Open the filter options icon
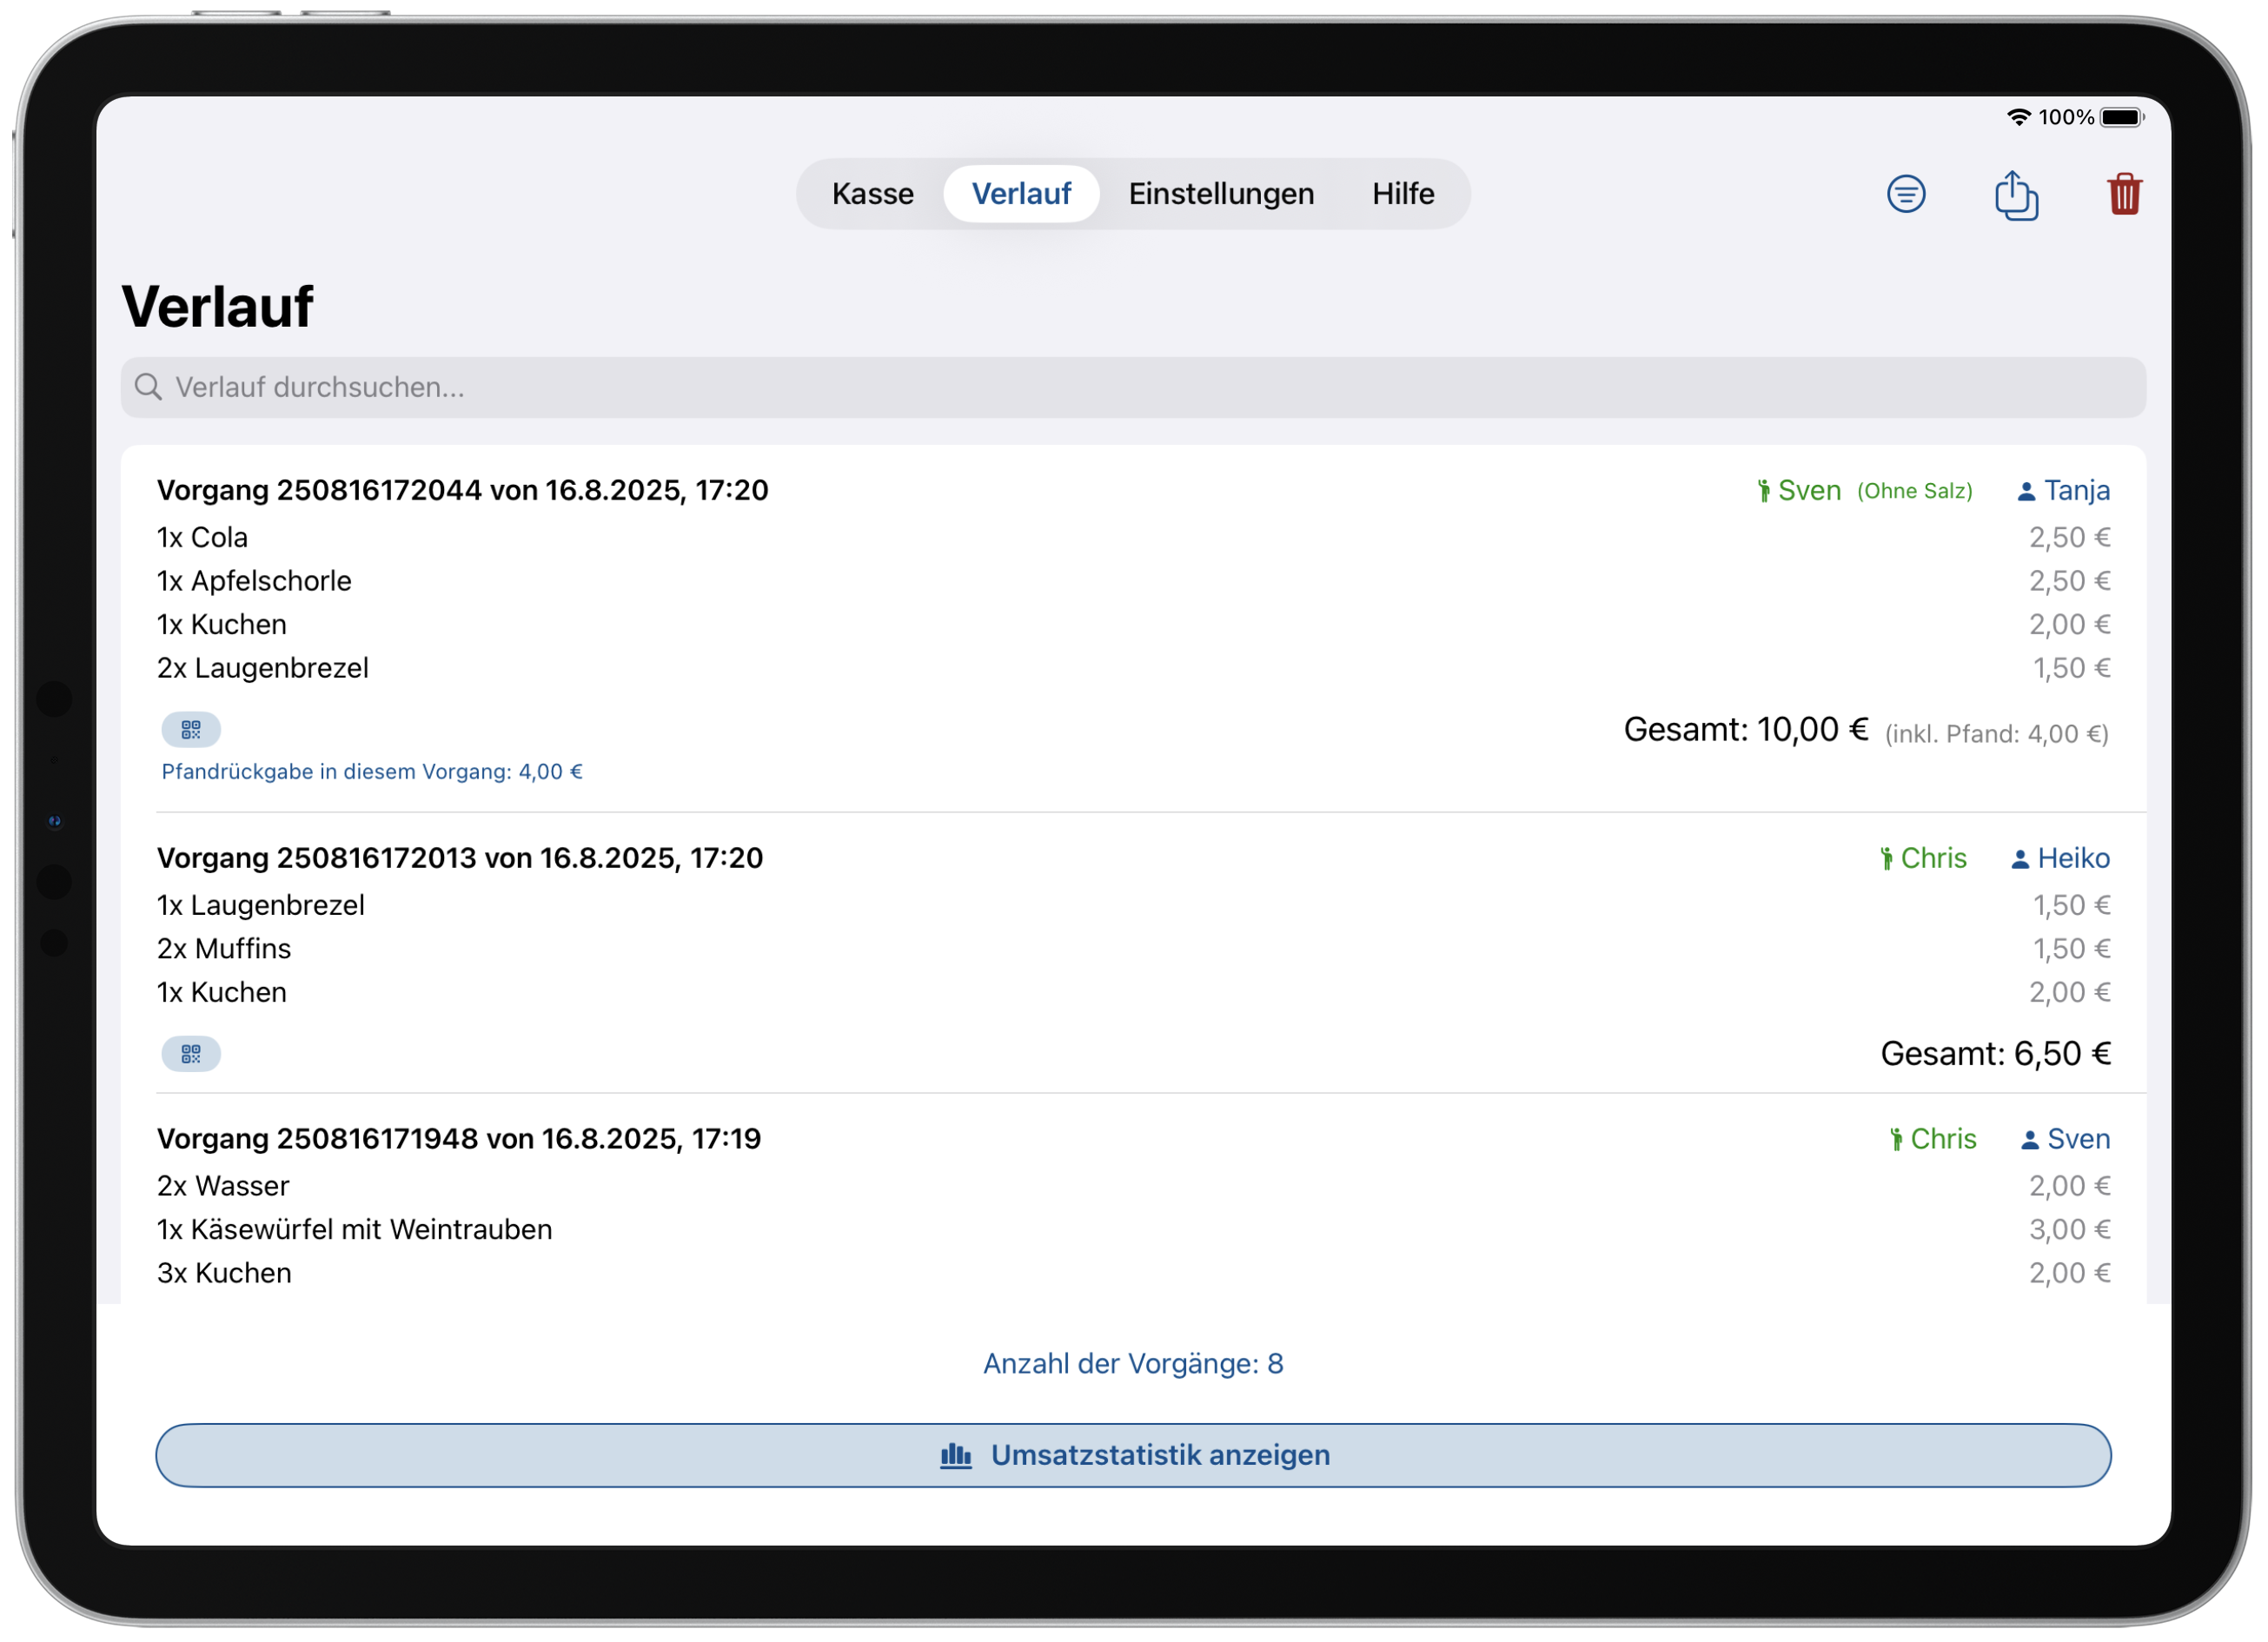Viewport: 2268px width, 1642px height. [1906, 194]
